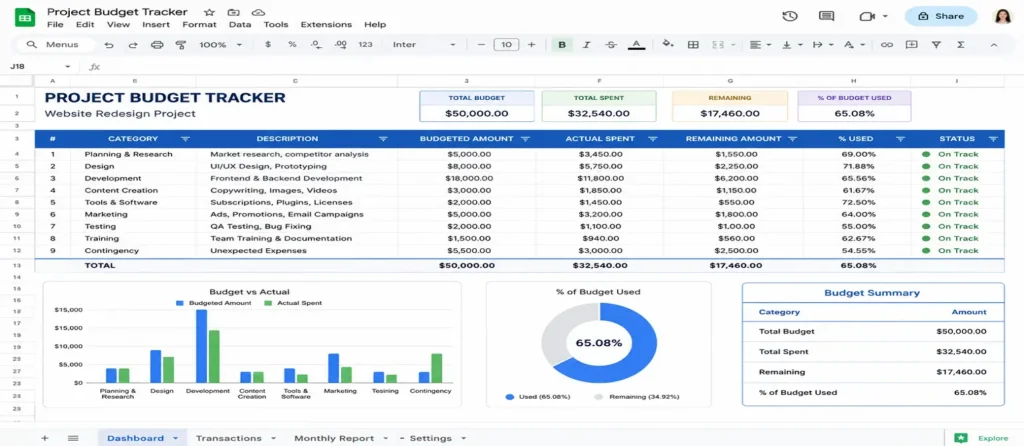Click the undo icon in the toolbar
Screen dimensions: 1024x446
(109, 45)
